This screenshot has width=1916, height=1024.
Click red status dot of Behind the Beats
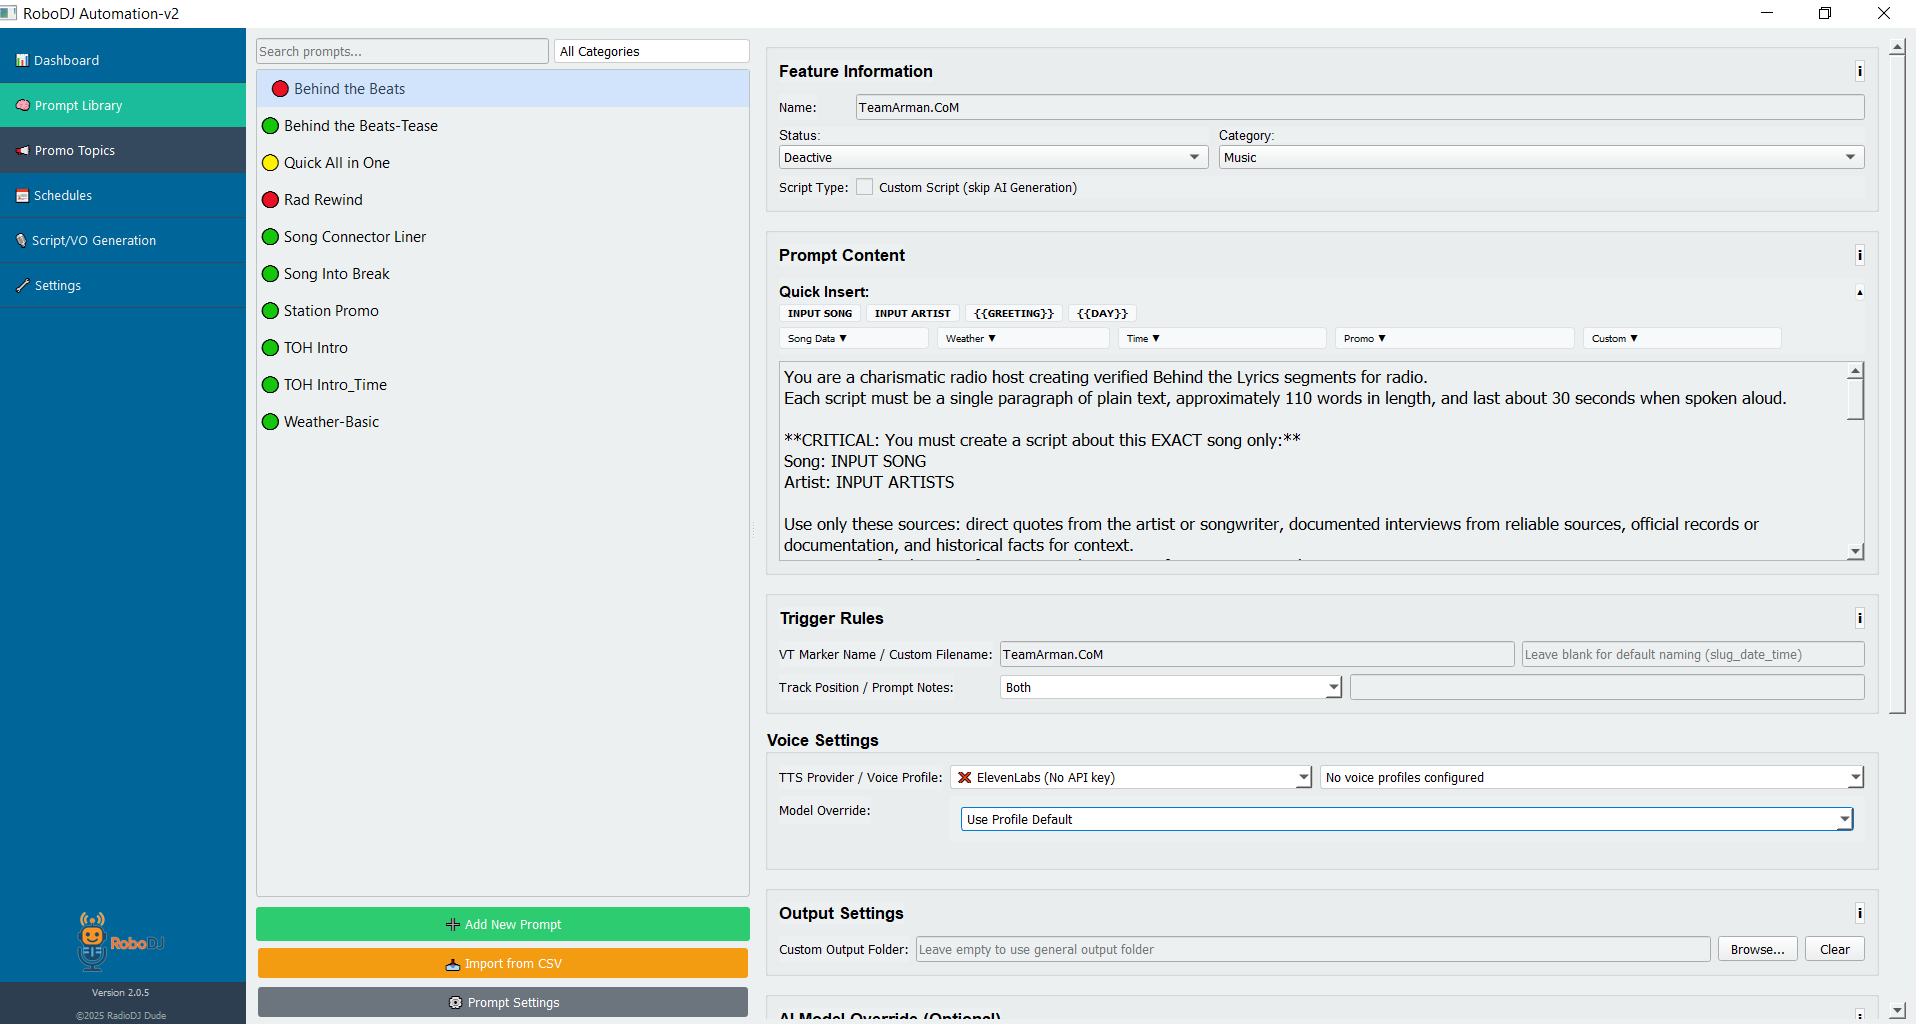point(280,89)
